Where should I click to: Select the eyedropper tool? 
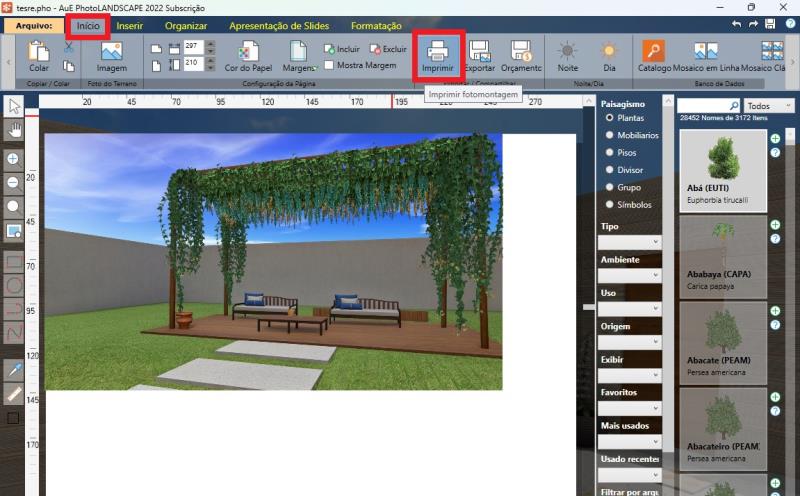click(x=14, y=369)
